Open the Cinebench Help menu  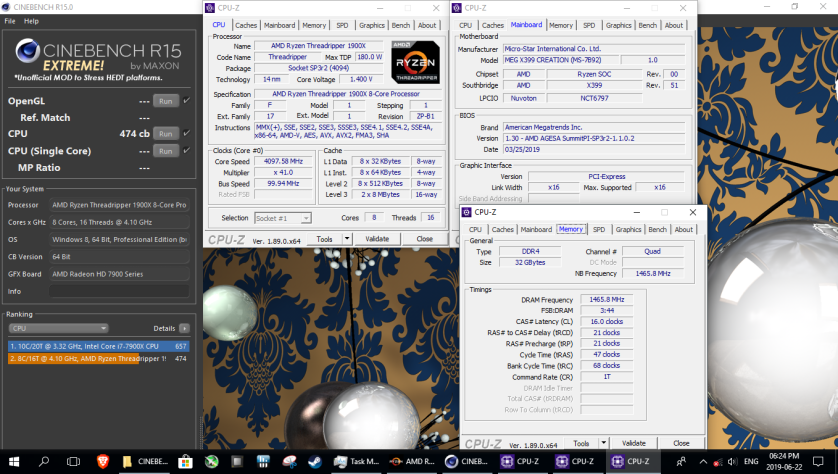pyautogui.click(x=31, y=21)
